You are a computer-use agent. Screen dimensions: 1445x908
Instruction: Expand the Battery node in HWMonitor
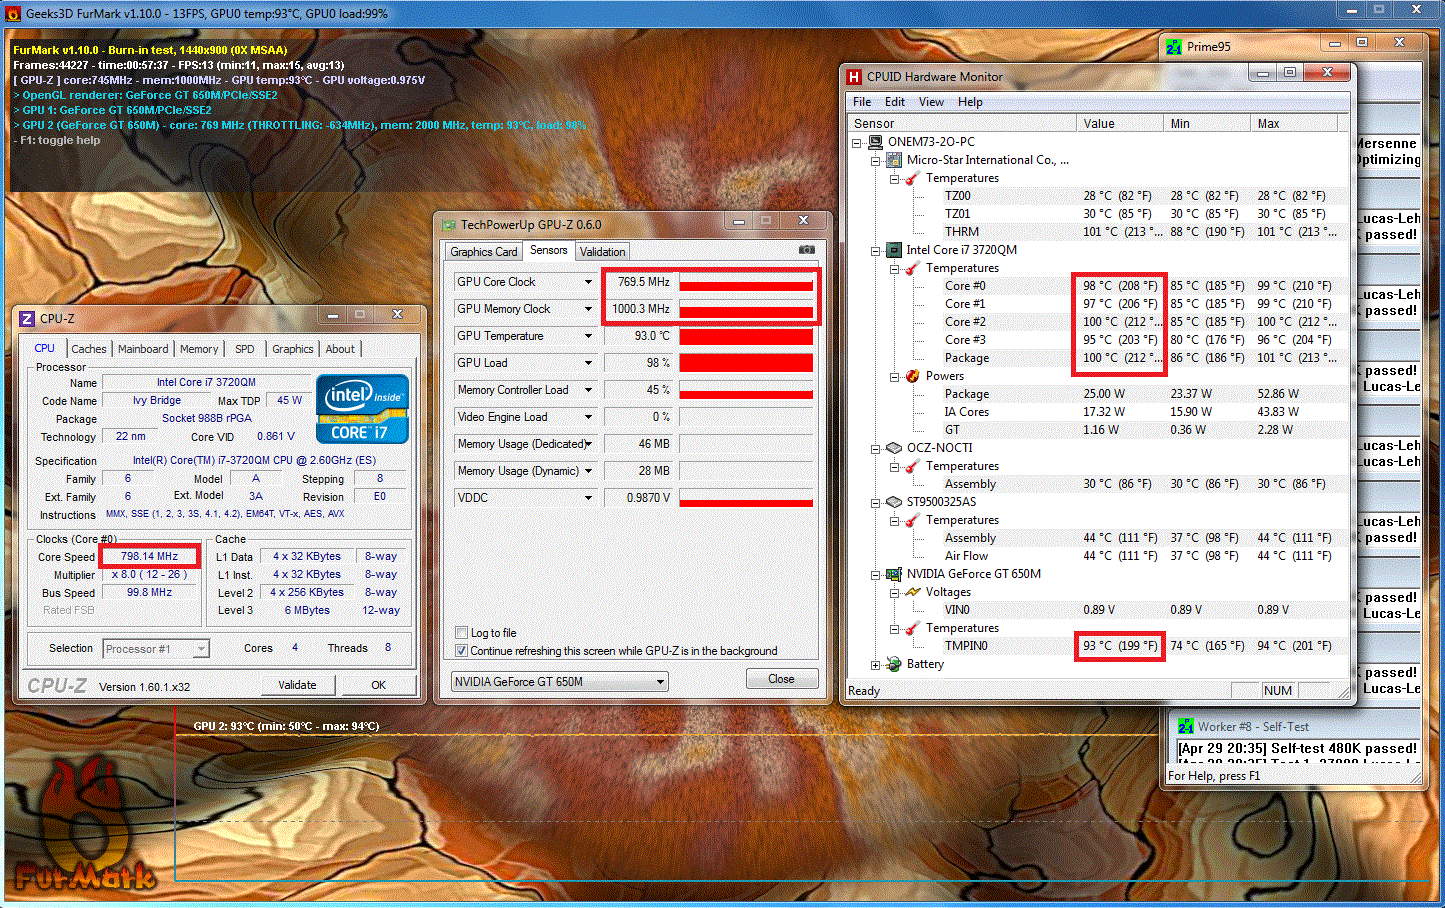pyautogui.click(x=876, y=665)
